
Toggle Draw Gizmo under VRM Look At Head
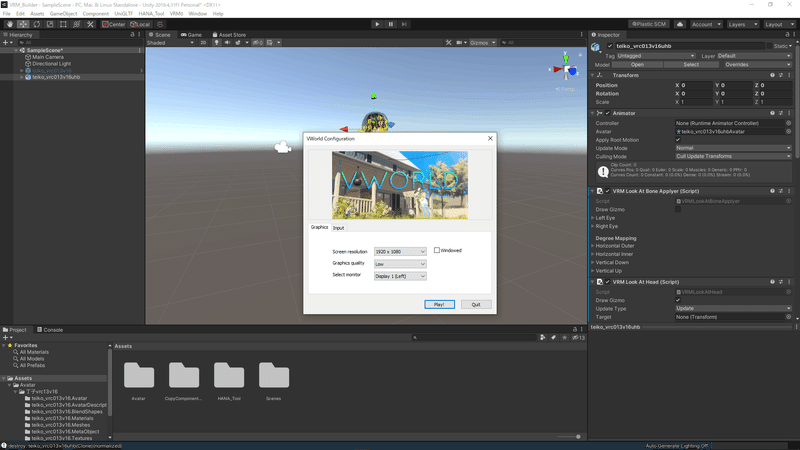coord(678,300)
